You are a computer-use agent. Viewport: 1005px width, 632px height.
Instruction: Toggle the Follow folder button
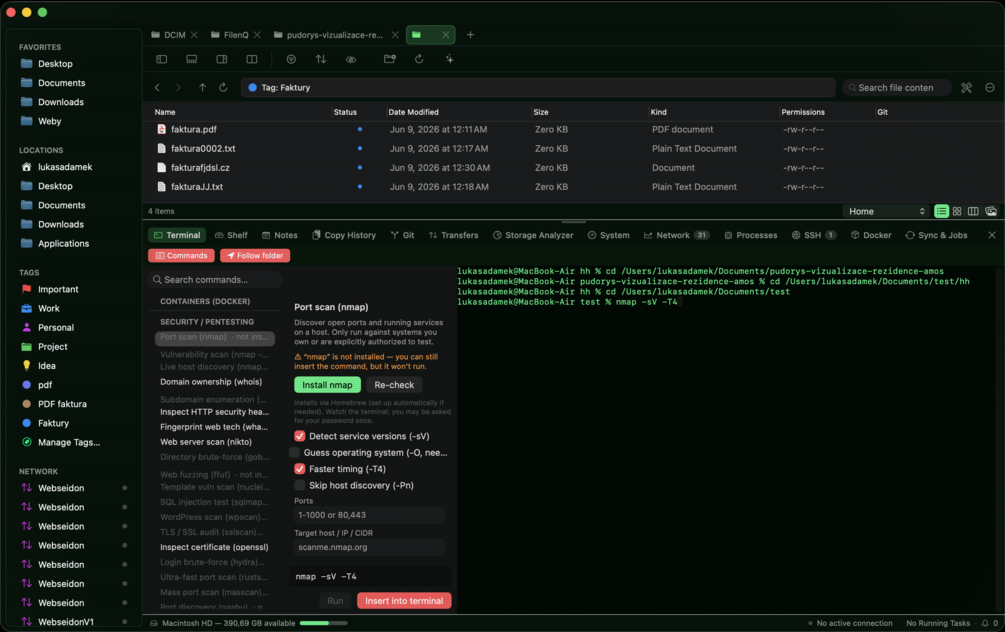click(255, 256)
